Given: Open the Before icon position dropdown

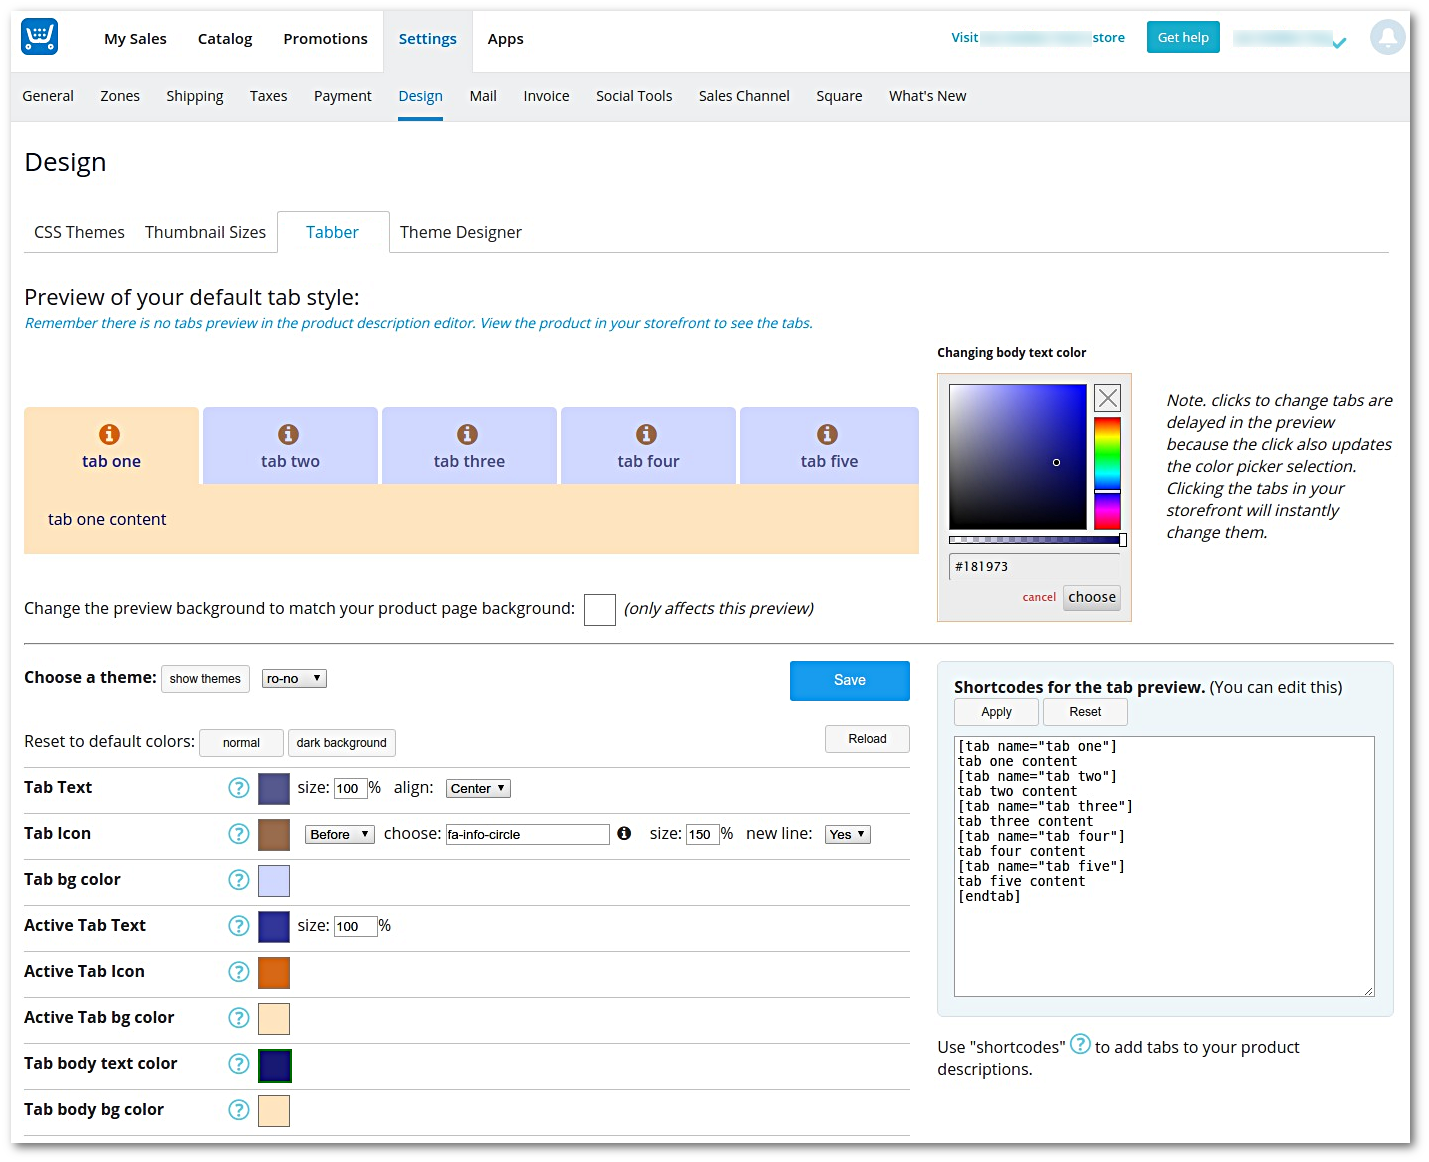Looking at the screenshot, I should tap(339, 835).
